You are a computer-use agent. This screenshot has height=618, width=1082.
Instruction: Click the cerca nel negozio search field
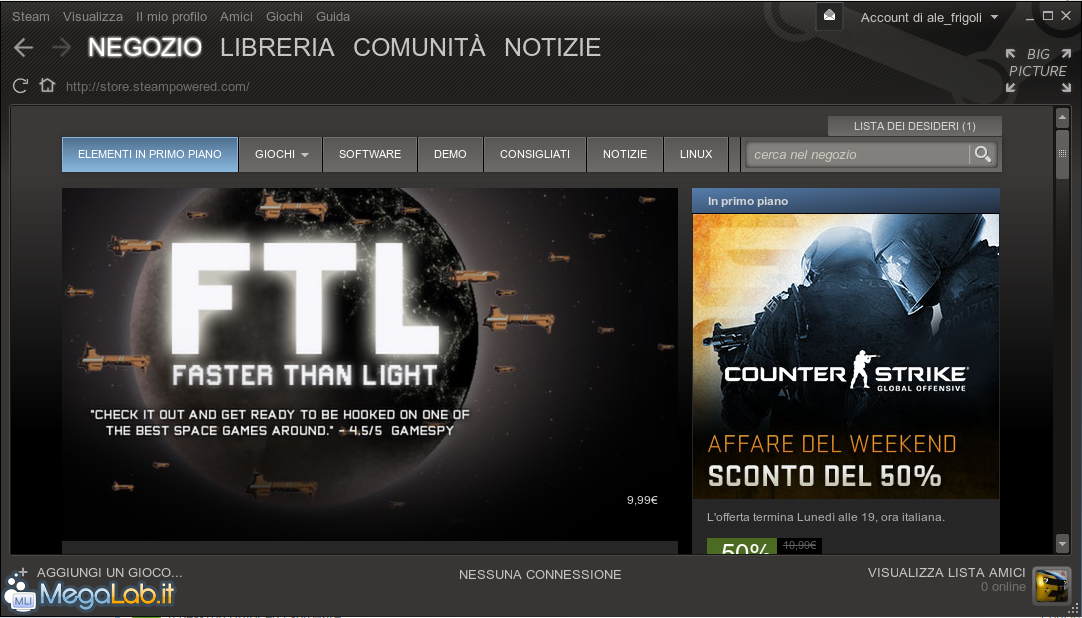[858, 154]
